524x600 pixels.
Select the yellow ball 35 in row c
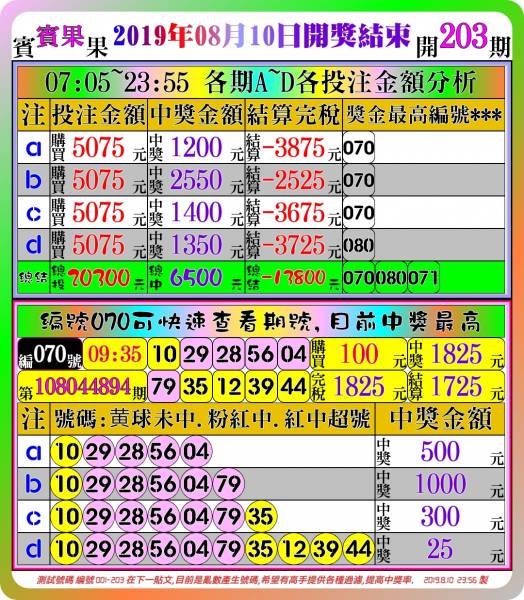(x=261, y=517)
